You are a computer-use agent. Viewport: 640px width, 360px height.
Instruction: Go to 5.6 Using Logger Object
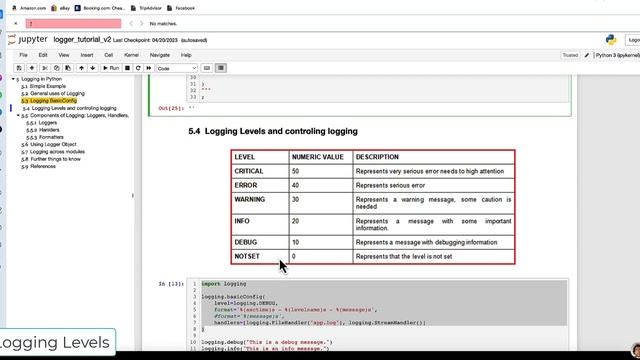(49, 144)
